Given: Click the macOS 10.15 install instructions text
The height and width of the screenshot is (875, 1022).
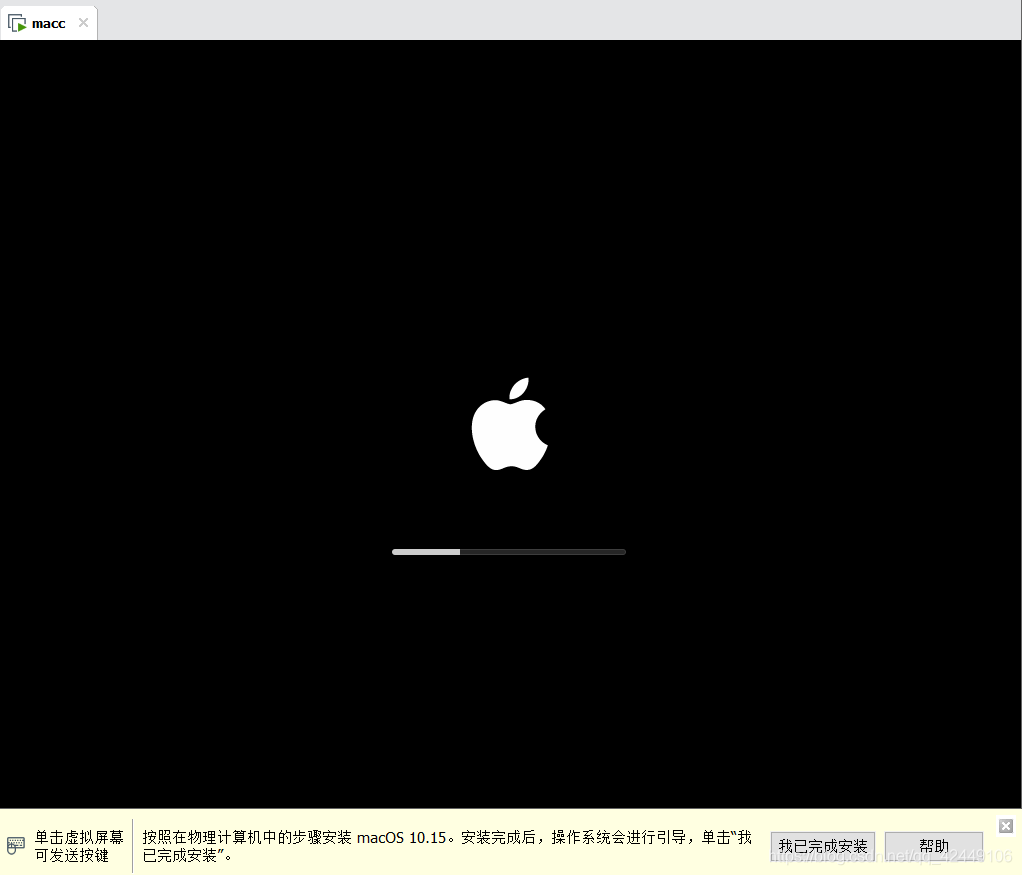Looking at the screenshot, I should coord(447,846).
